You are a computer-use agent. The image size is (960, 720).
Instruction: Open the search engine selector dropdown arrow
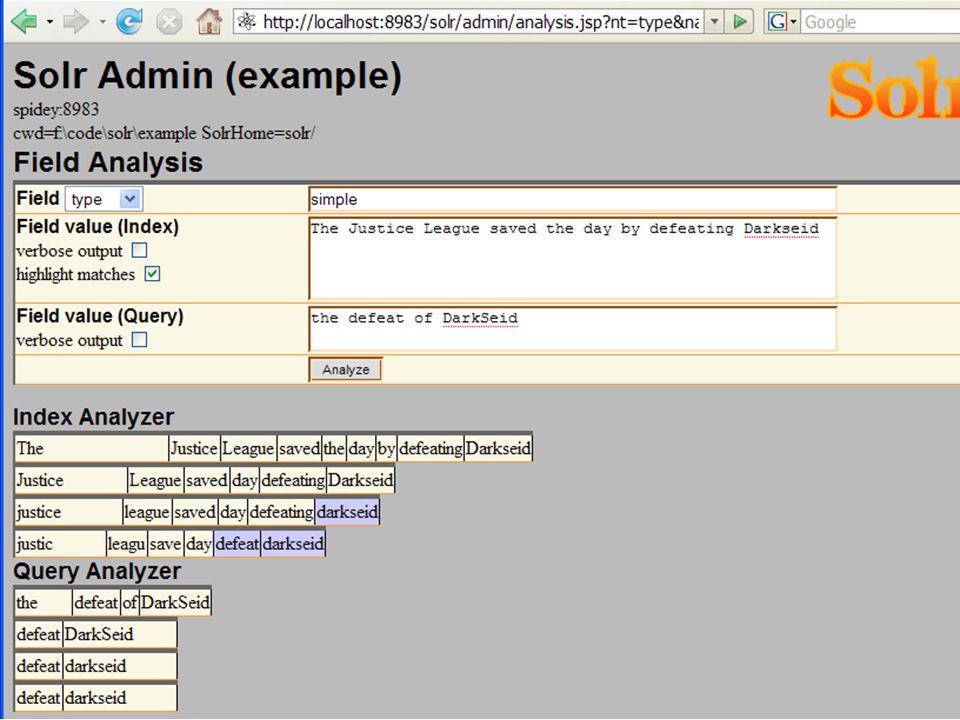point(794,22)
